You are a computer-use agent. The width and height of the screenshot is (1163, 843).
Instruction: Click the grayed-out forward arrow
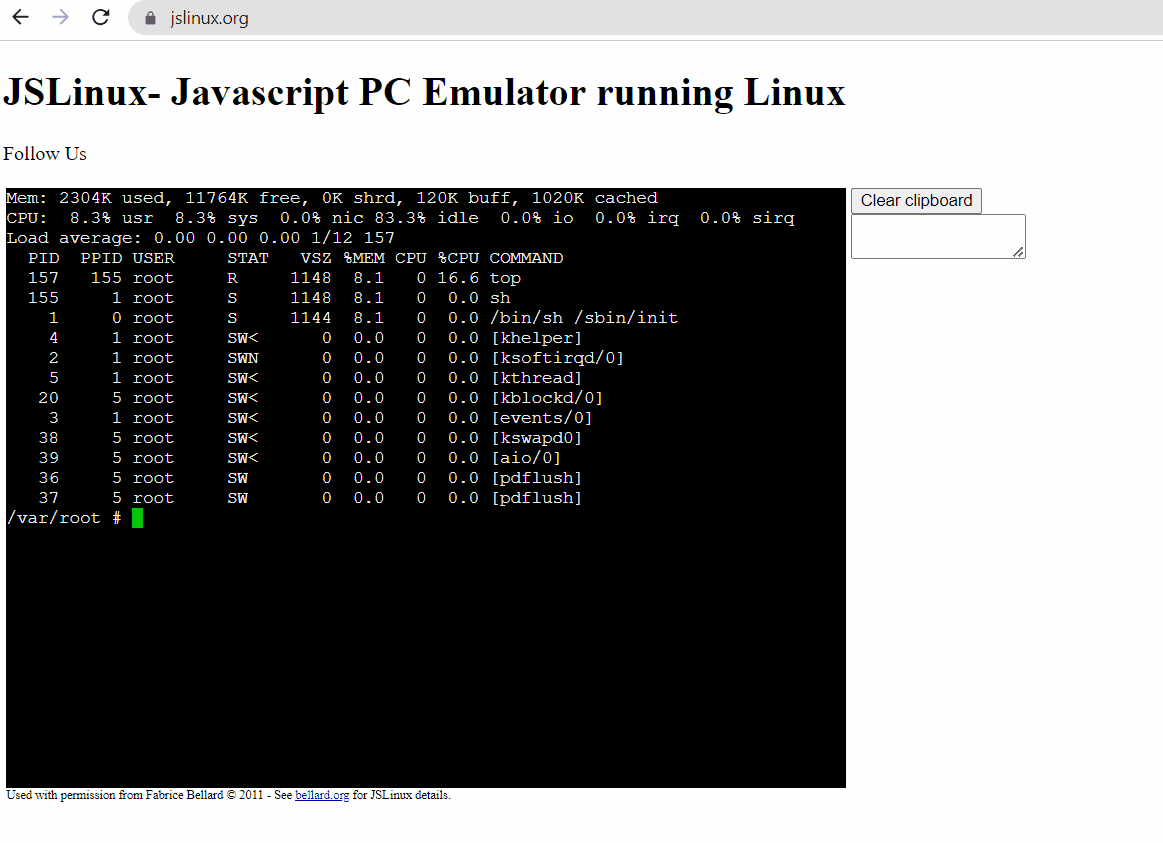60,17
